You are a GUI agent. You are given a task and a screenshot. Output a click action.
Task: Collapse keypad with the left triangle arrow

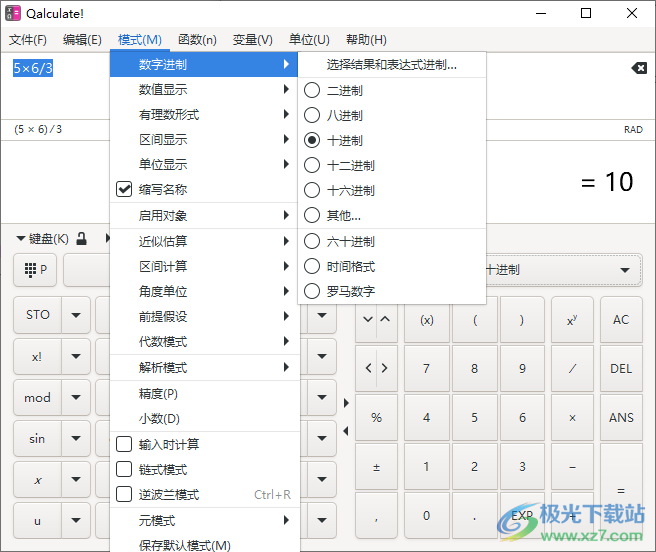pyautogui.click(x=346, y=431)
